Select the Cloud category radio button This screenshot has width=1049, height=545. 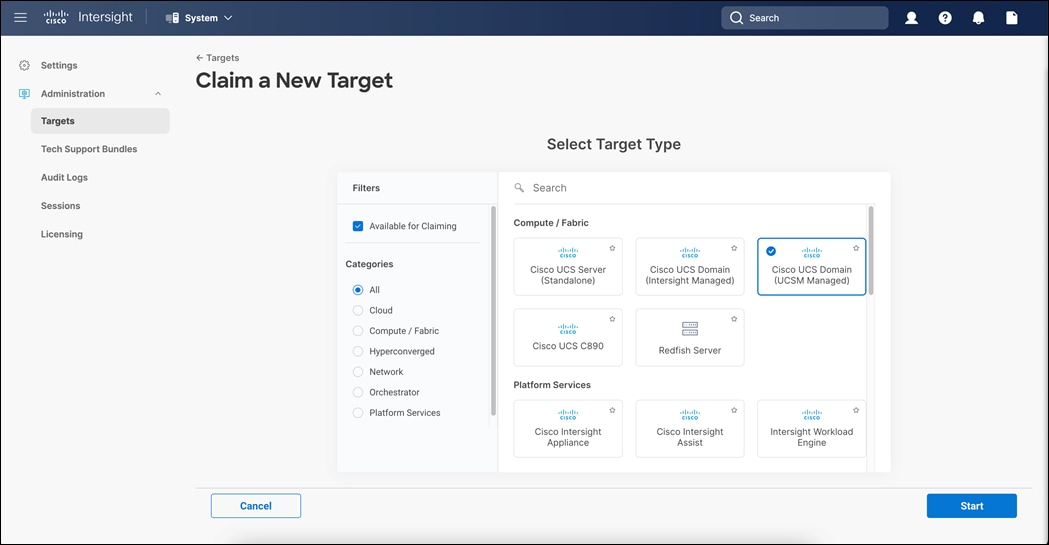358,310
